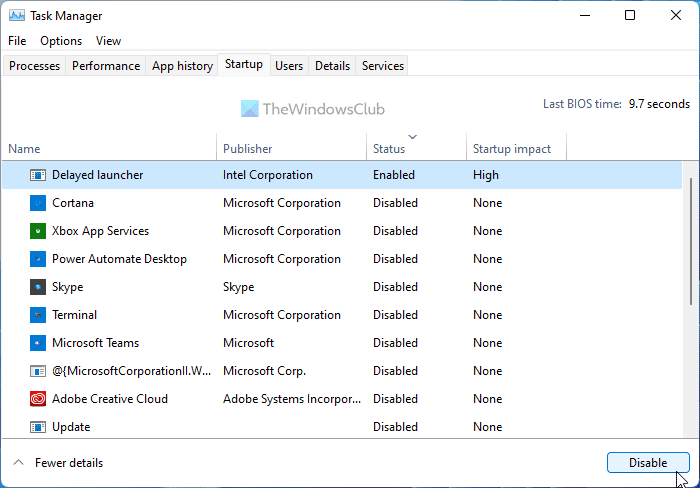This screenshot has height=488, width=700.
Task: Collapse to Fewer details
Action: (x=58, y=463)
